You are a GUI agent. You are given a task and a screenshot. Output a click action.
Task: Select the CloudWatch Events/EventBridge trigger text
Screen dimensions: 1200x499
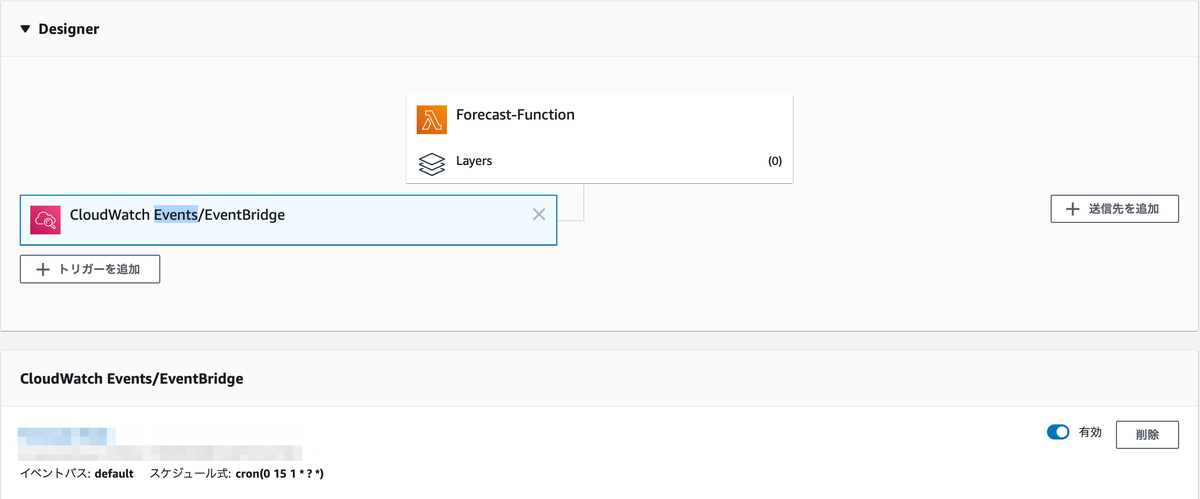click(177, 214)
